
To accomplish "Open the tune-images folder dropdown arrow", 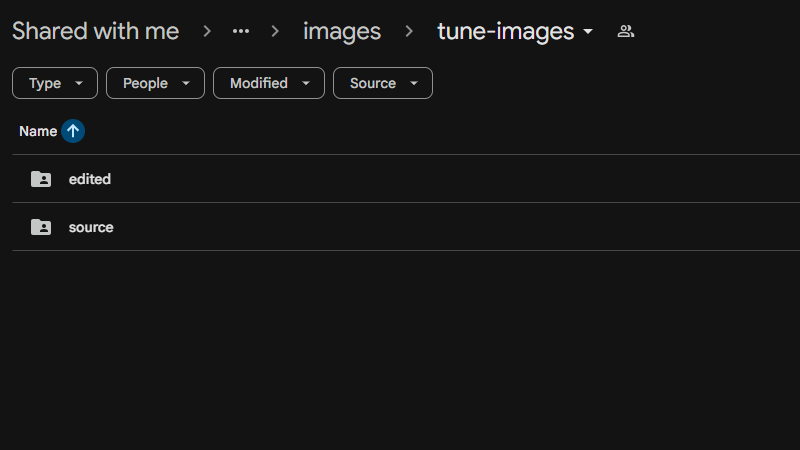I will tap(588, 32).
